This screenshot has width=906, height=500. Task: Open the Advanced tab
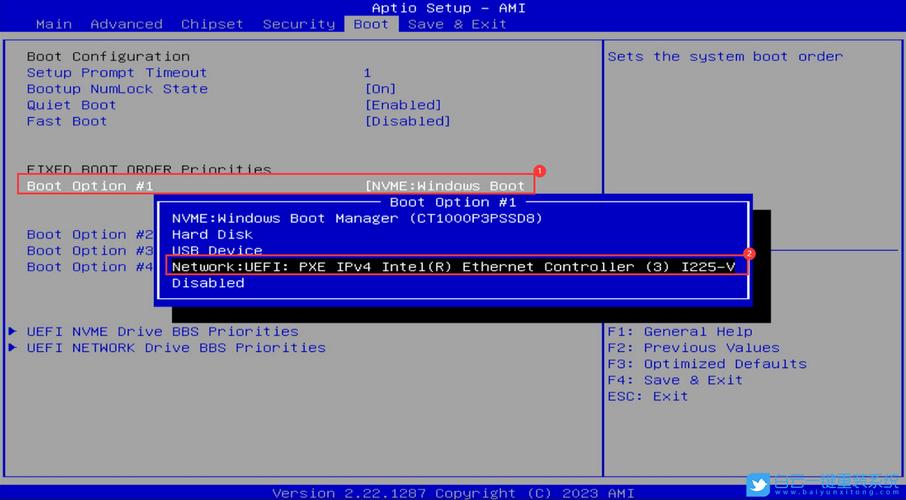click(127, 24)
